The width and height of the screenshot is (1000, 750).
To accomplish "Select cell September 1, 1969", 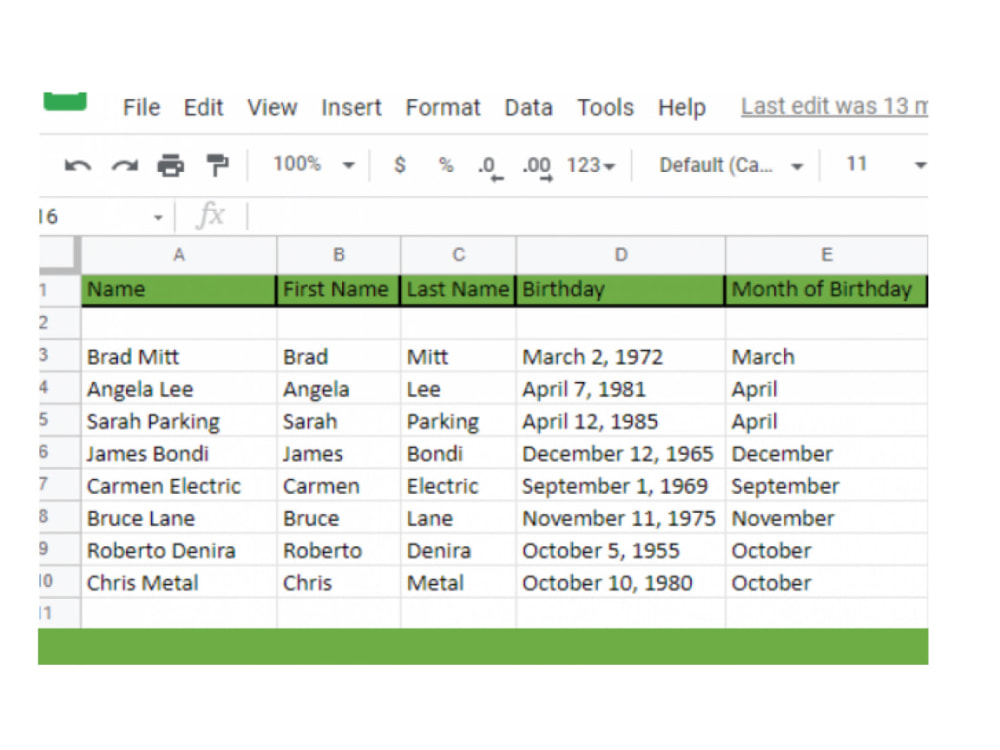I will coord(621,487).
